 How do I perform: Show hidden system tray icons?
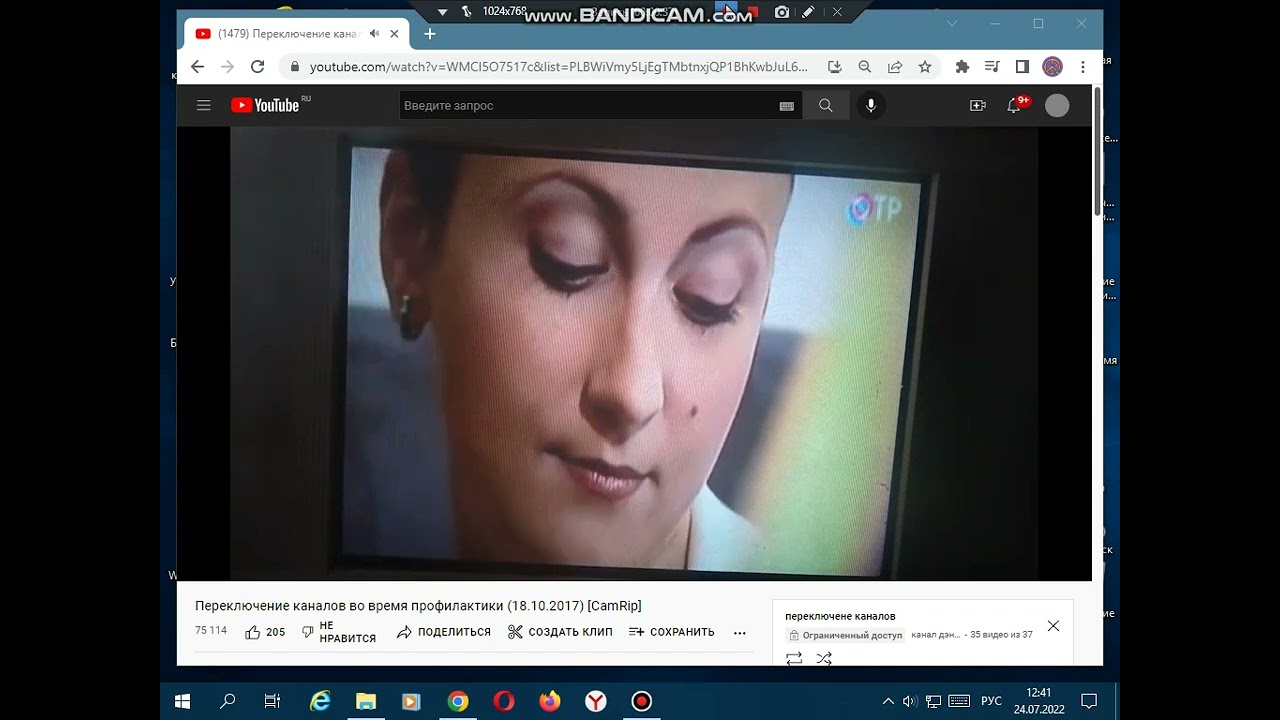pos(887,701)
